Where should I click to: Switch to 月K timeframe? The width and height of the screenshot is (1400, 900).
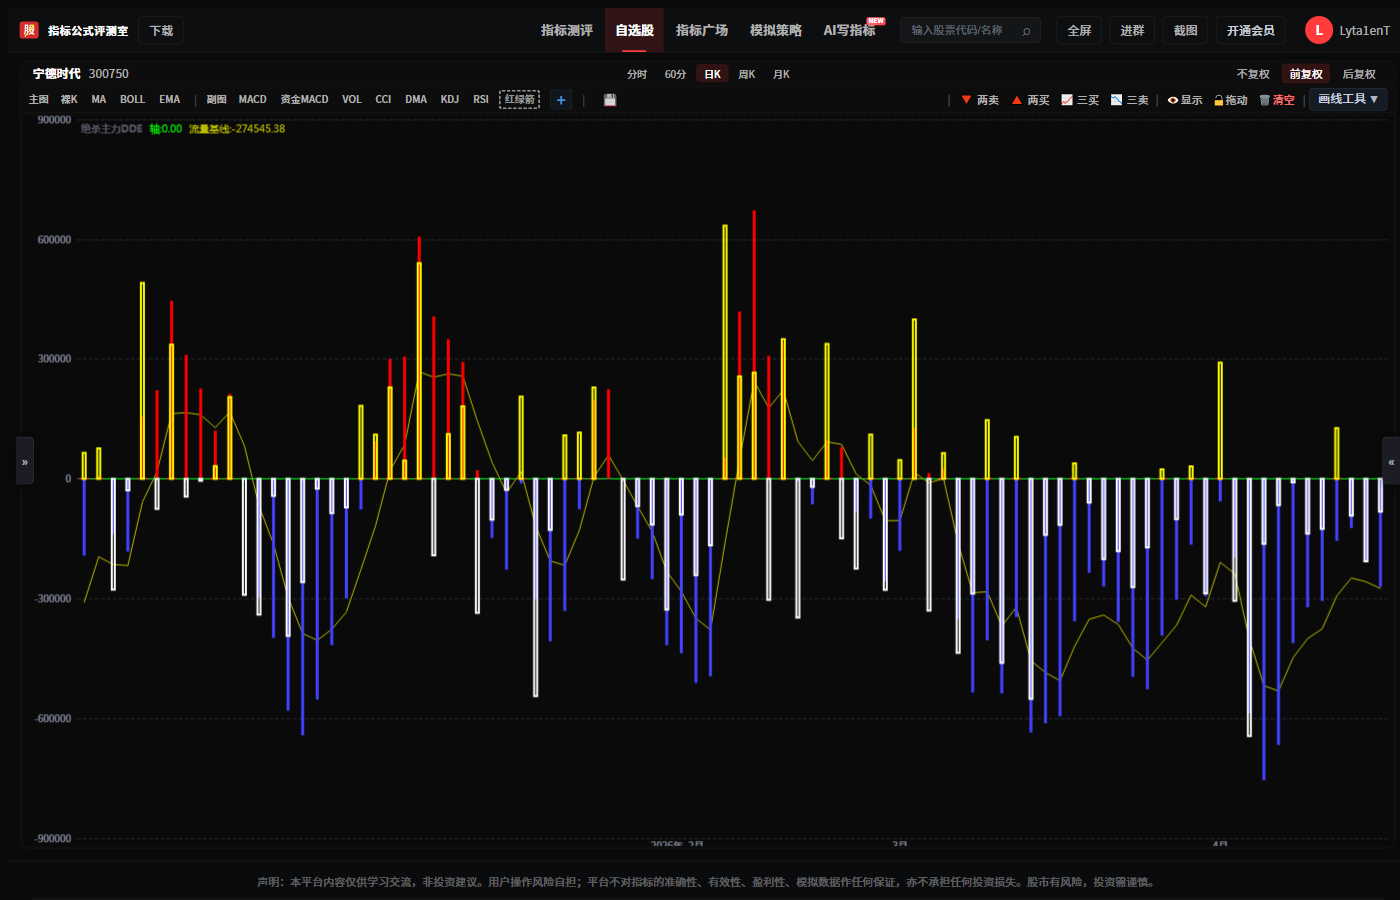781,74
